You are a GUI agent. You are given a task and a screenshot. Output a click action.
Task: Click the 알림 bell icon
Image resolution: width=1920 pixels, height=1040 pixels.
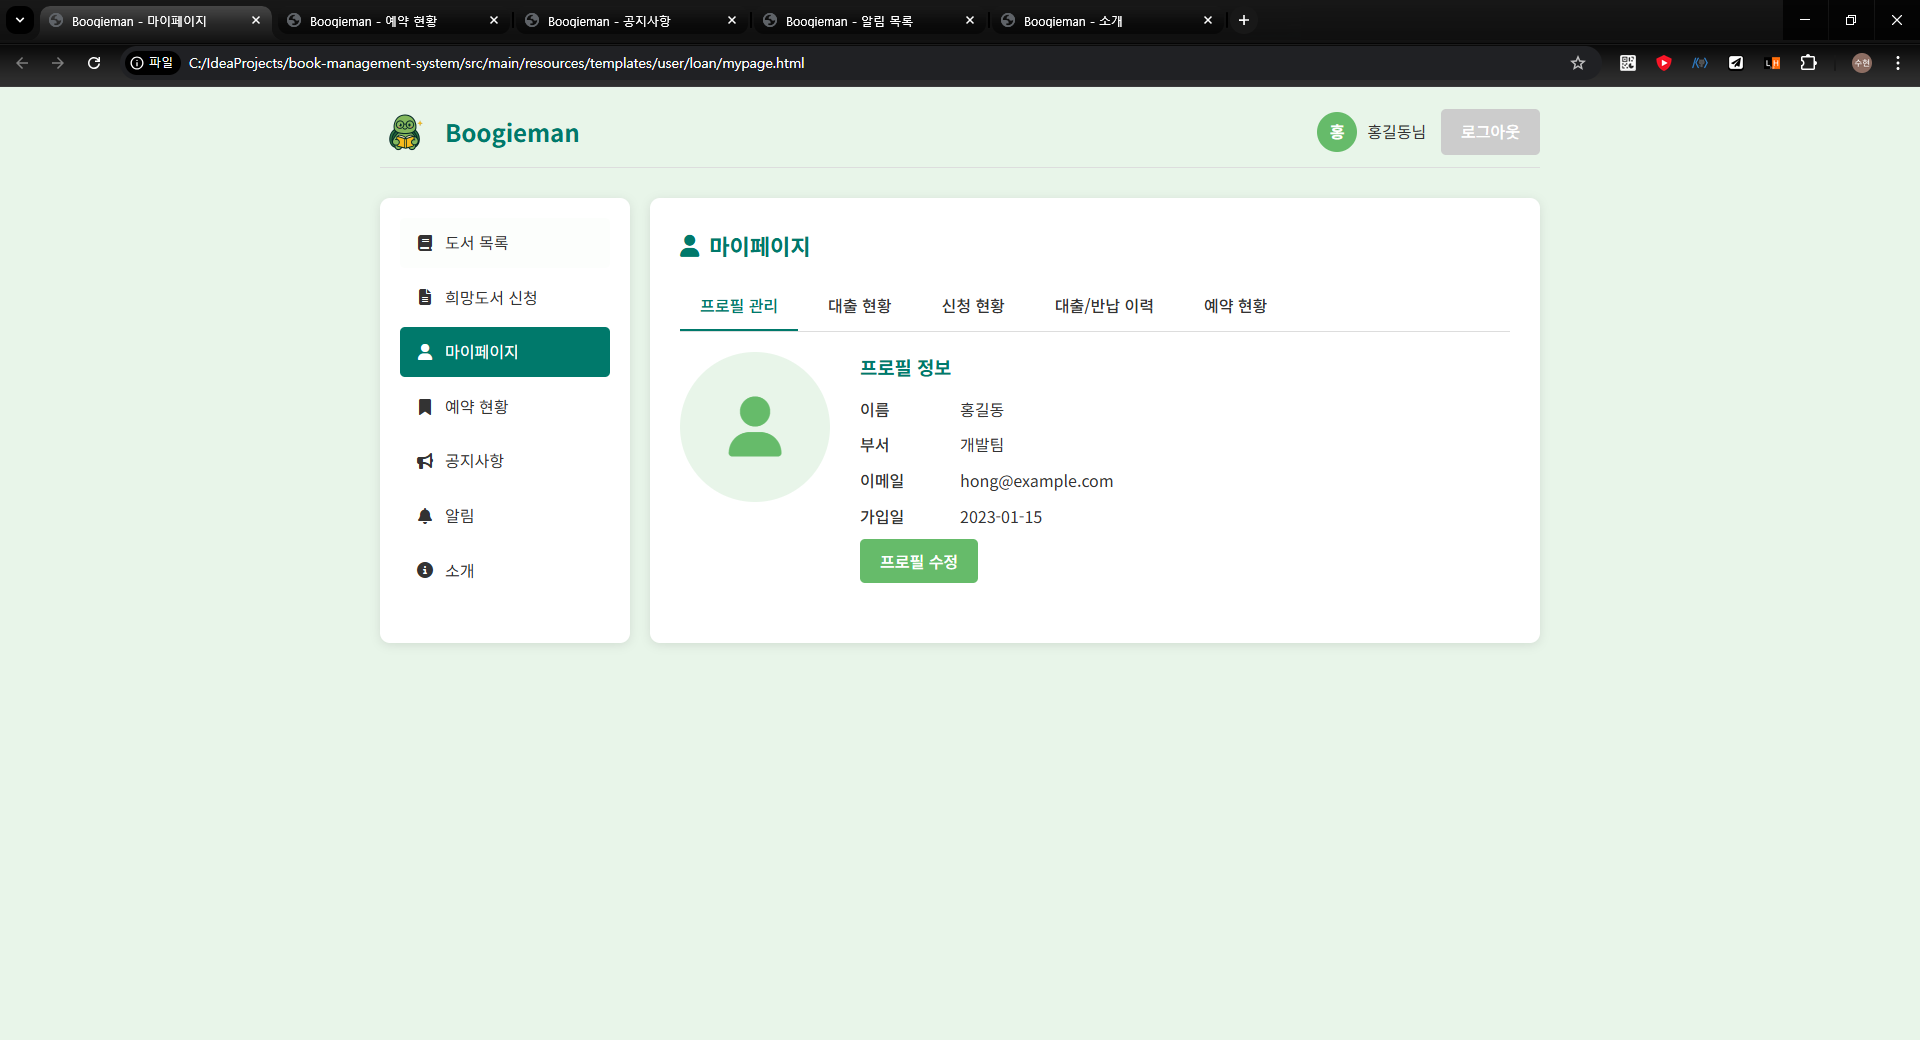[425, 516]
